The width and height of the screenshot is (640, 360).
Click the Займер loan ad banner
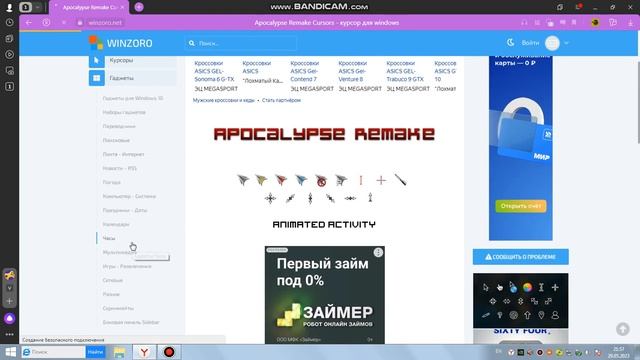(324, 295)
